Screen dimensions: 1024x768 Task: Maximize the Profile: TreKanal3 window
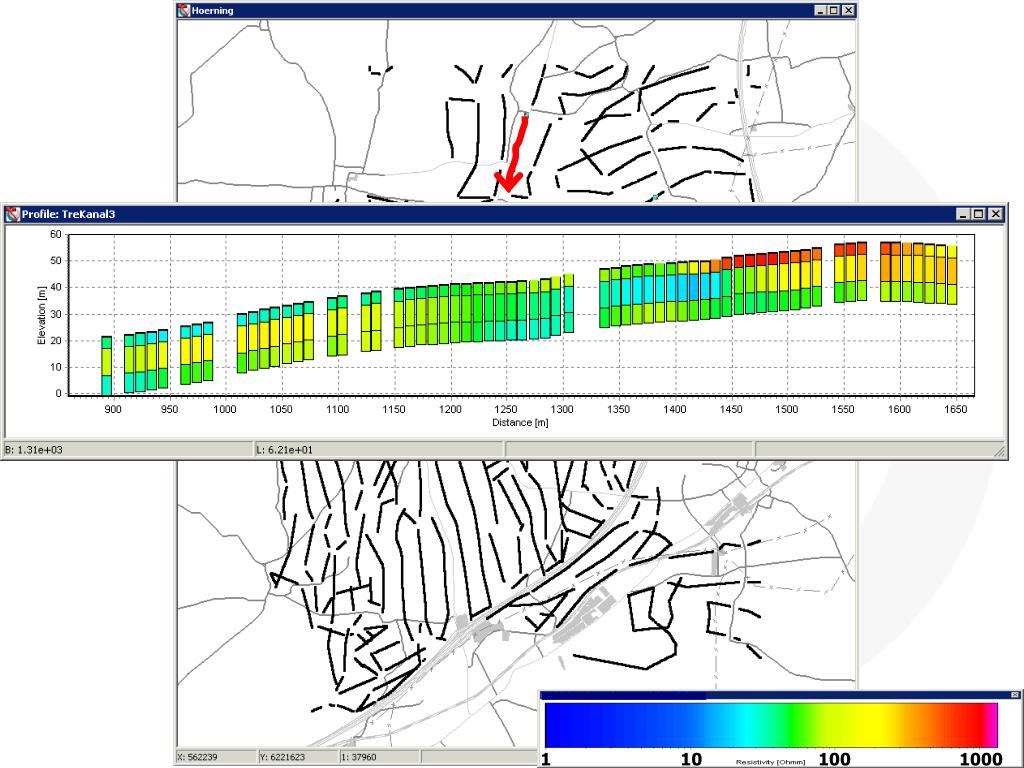(978, 214)
